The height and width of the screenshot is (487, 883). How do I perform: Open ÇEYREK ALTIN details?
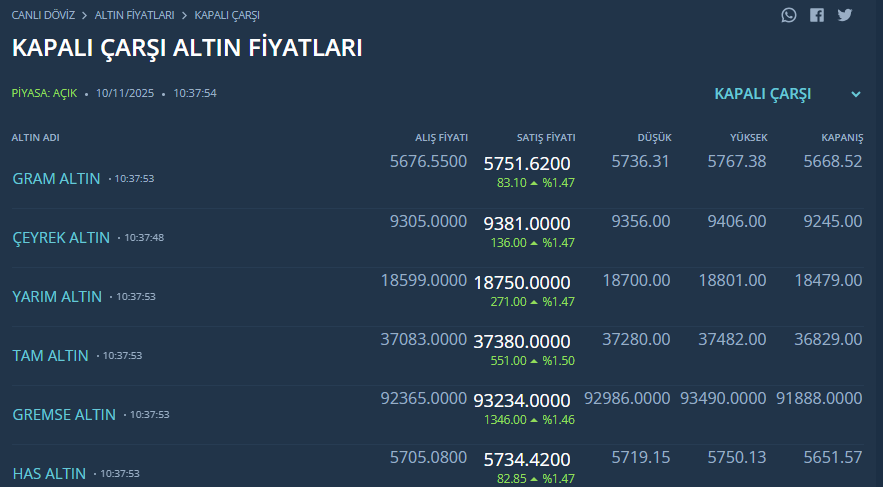click(61, 238)
